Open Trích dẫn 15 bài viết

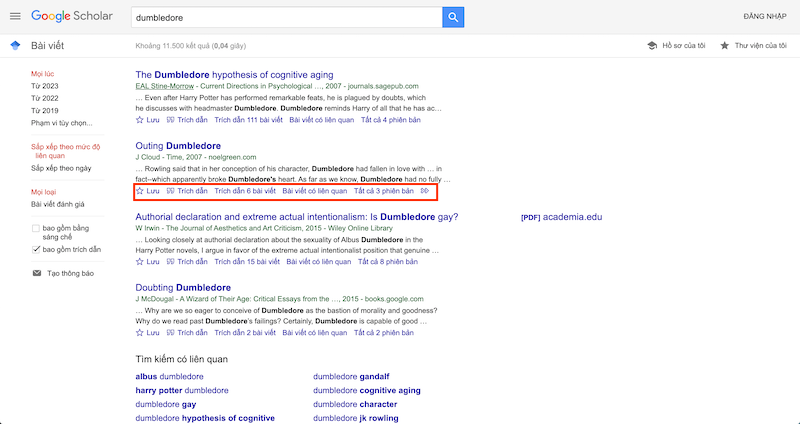click(247, 262)
